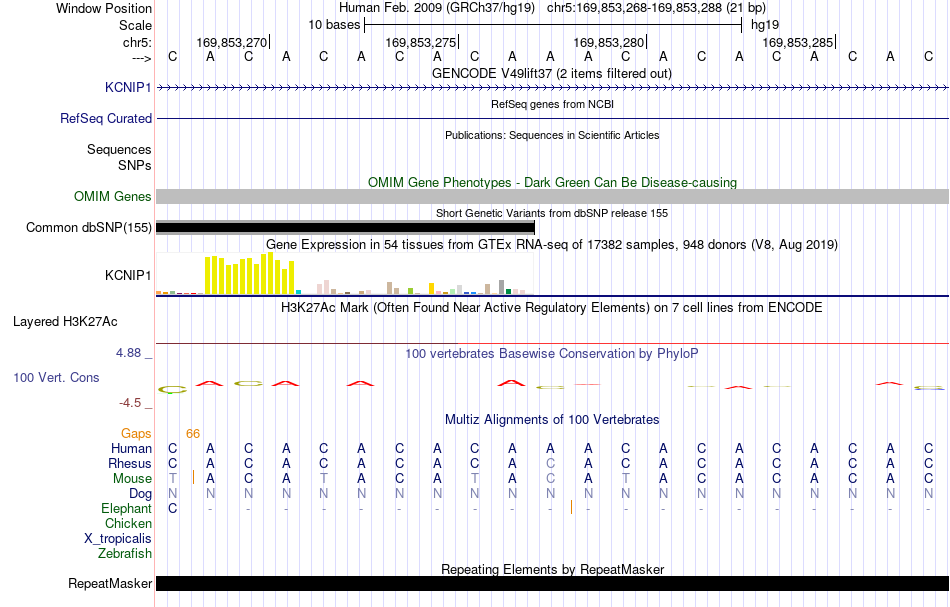Select the OMIM Genes gray bar
The image size is (950, 607).
coord(552,196)
